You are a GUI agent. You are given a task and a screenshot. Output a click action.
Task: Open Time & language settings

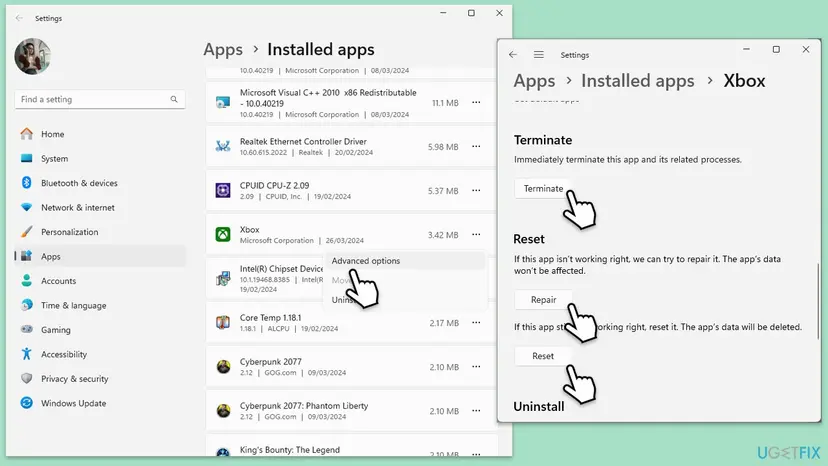(x=100, y=305)
